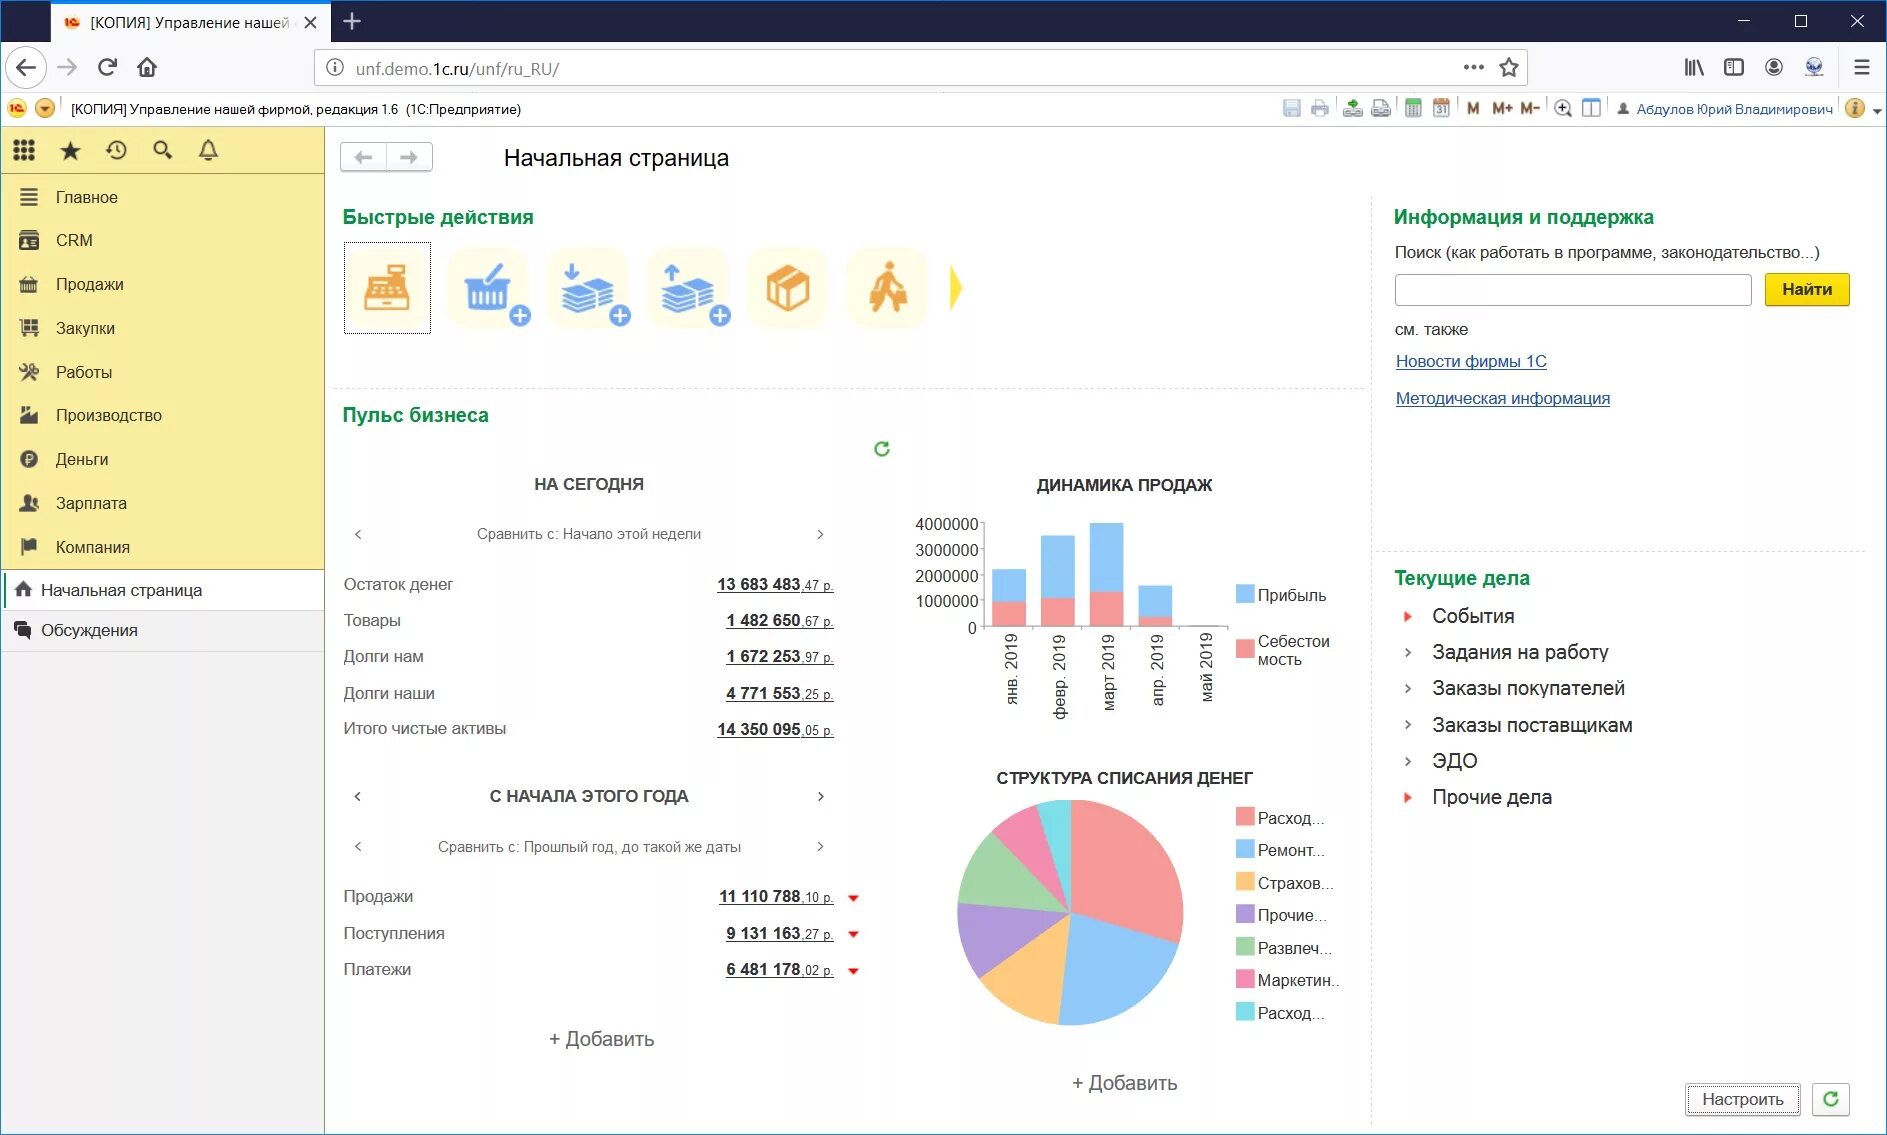Switch to Обсуждения tab
The image size is (1887, 1135).
point(163,630)
